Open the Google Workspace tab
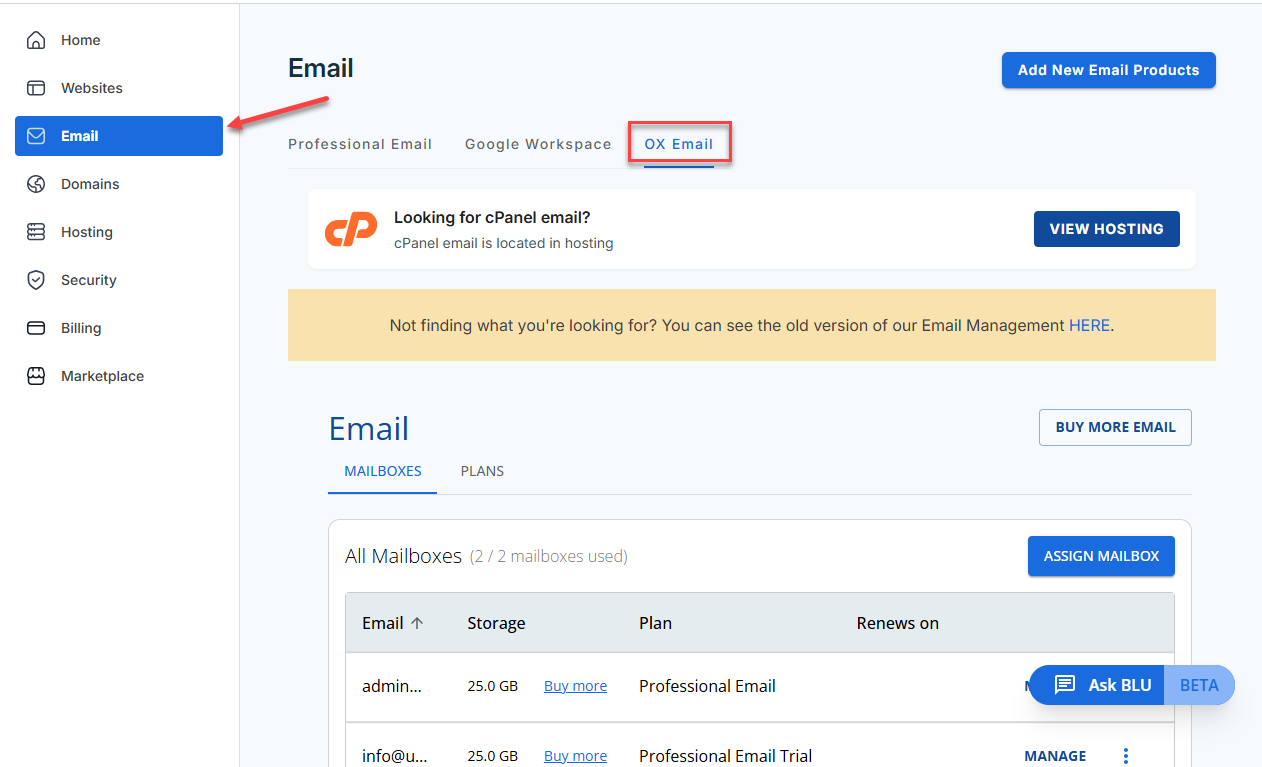This screenshot has height=767, width=1262. (538, 144)
